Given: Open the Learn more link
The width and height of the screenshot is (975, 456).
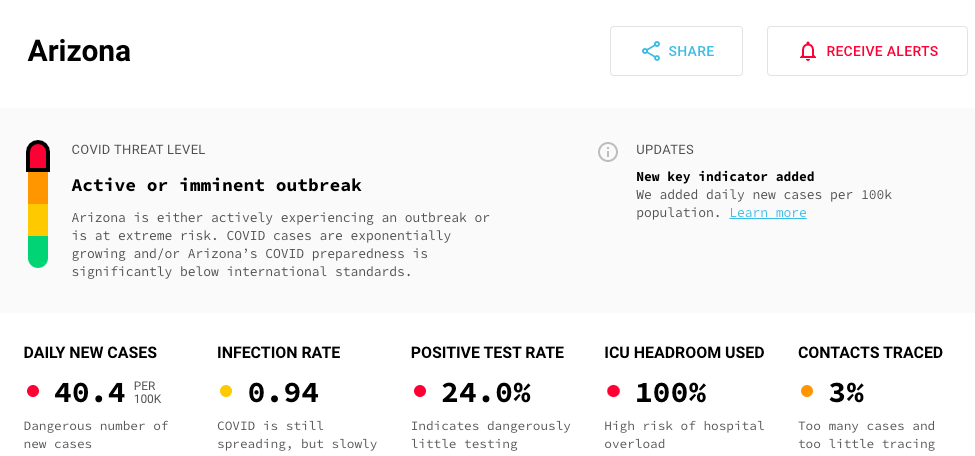Looking at the screenshot, I should 767,213.
